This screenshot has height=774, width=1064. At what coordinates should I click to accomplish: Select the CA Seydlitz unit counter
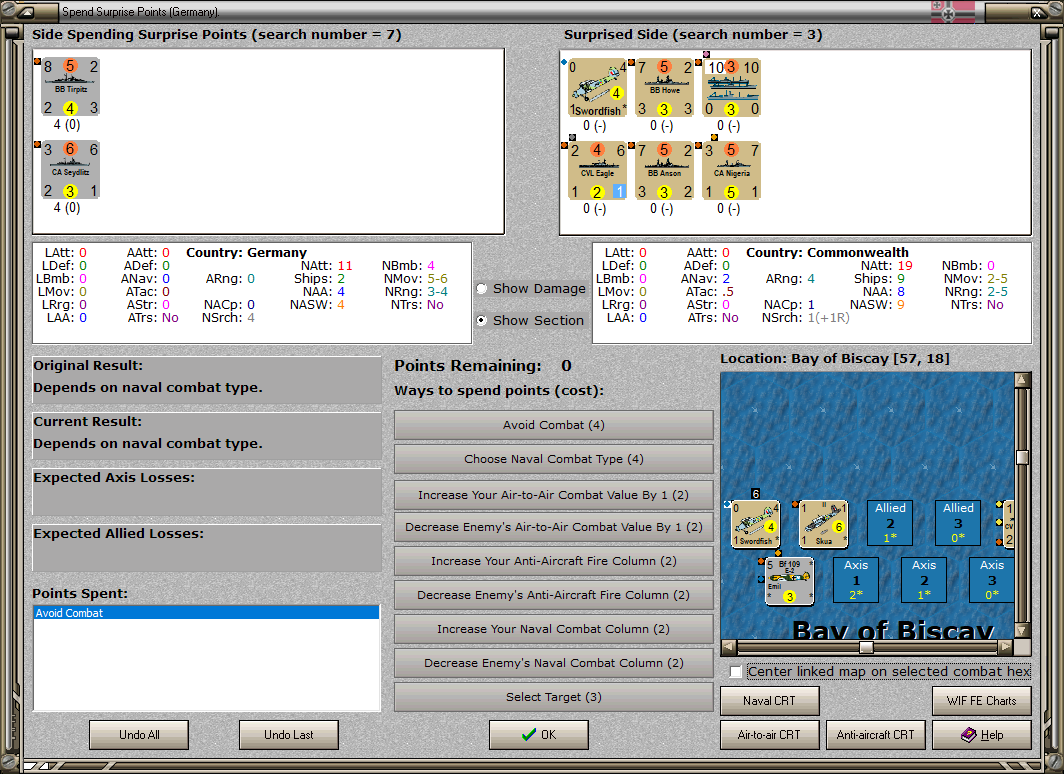(71, 170)
